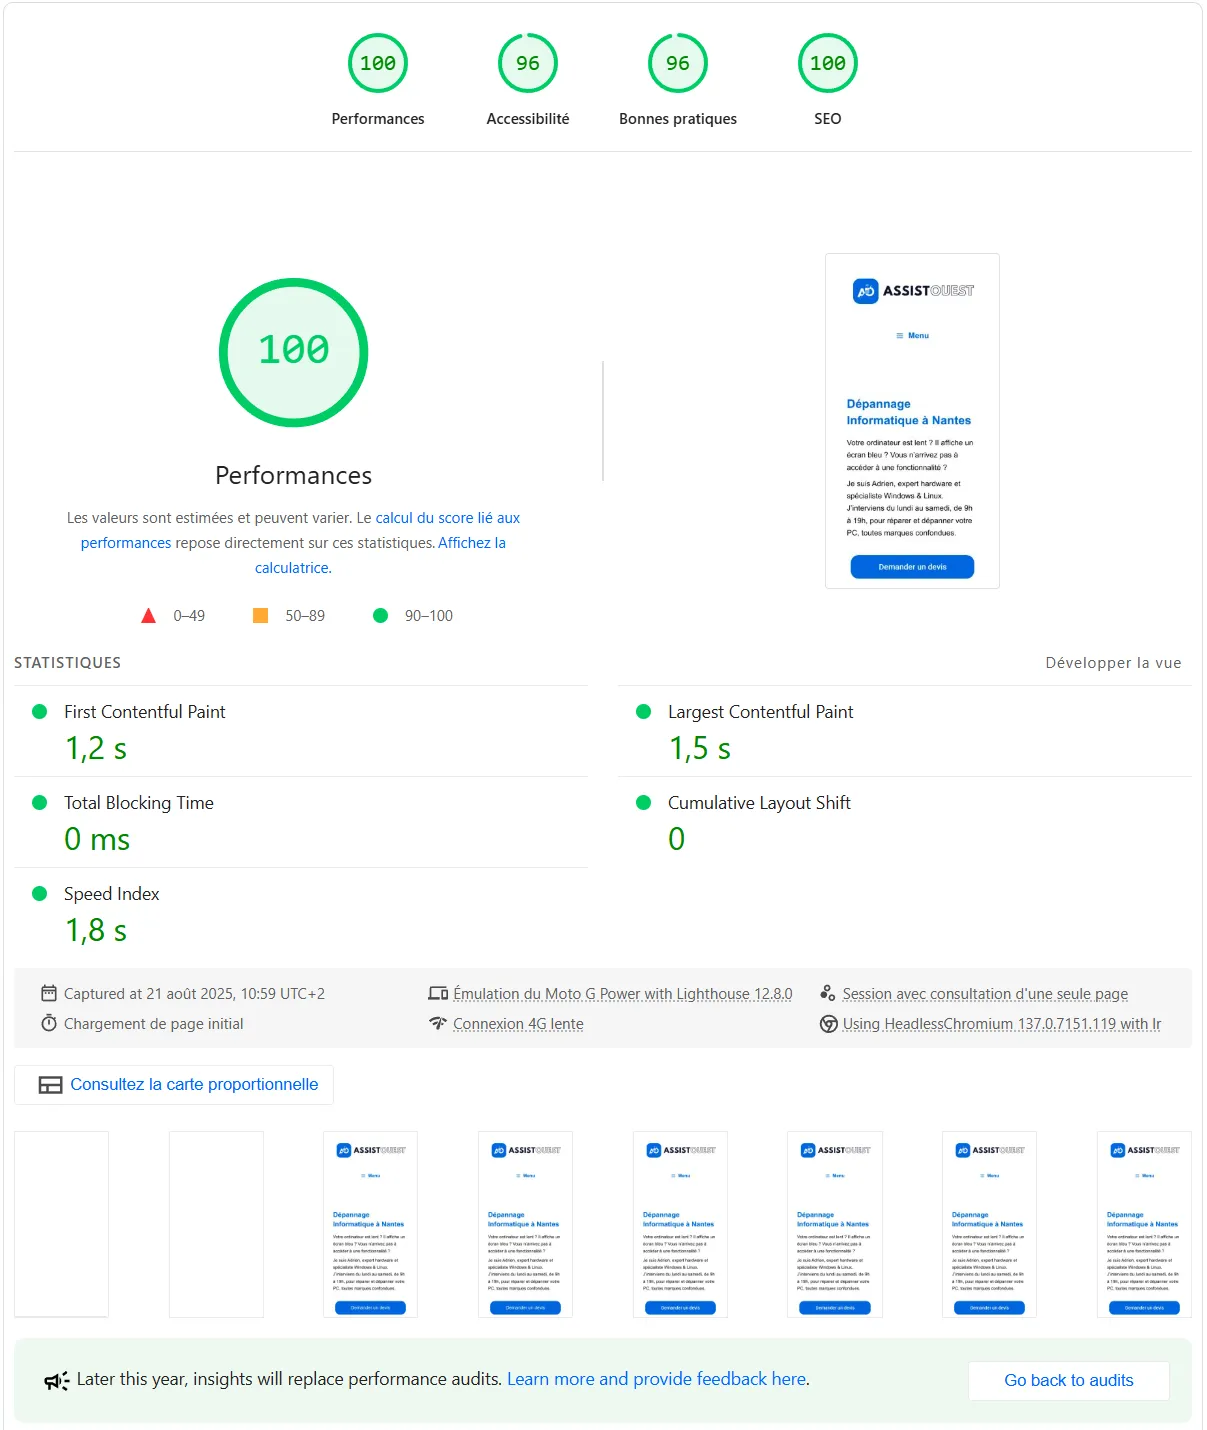Open Learn more and provide feedback link
The width and height of the screenshot is (1207, 1430).
coord(657,1379)
